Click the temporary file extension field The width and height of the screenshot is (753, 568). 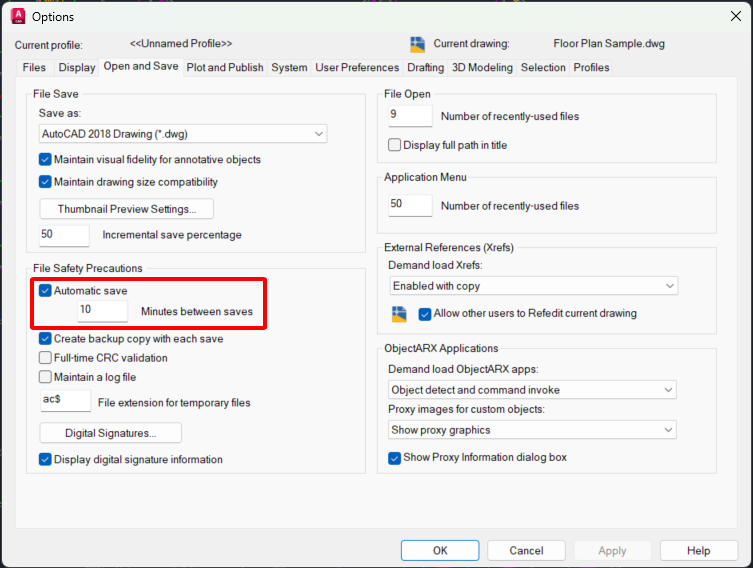(66, 400)
